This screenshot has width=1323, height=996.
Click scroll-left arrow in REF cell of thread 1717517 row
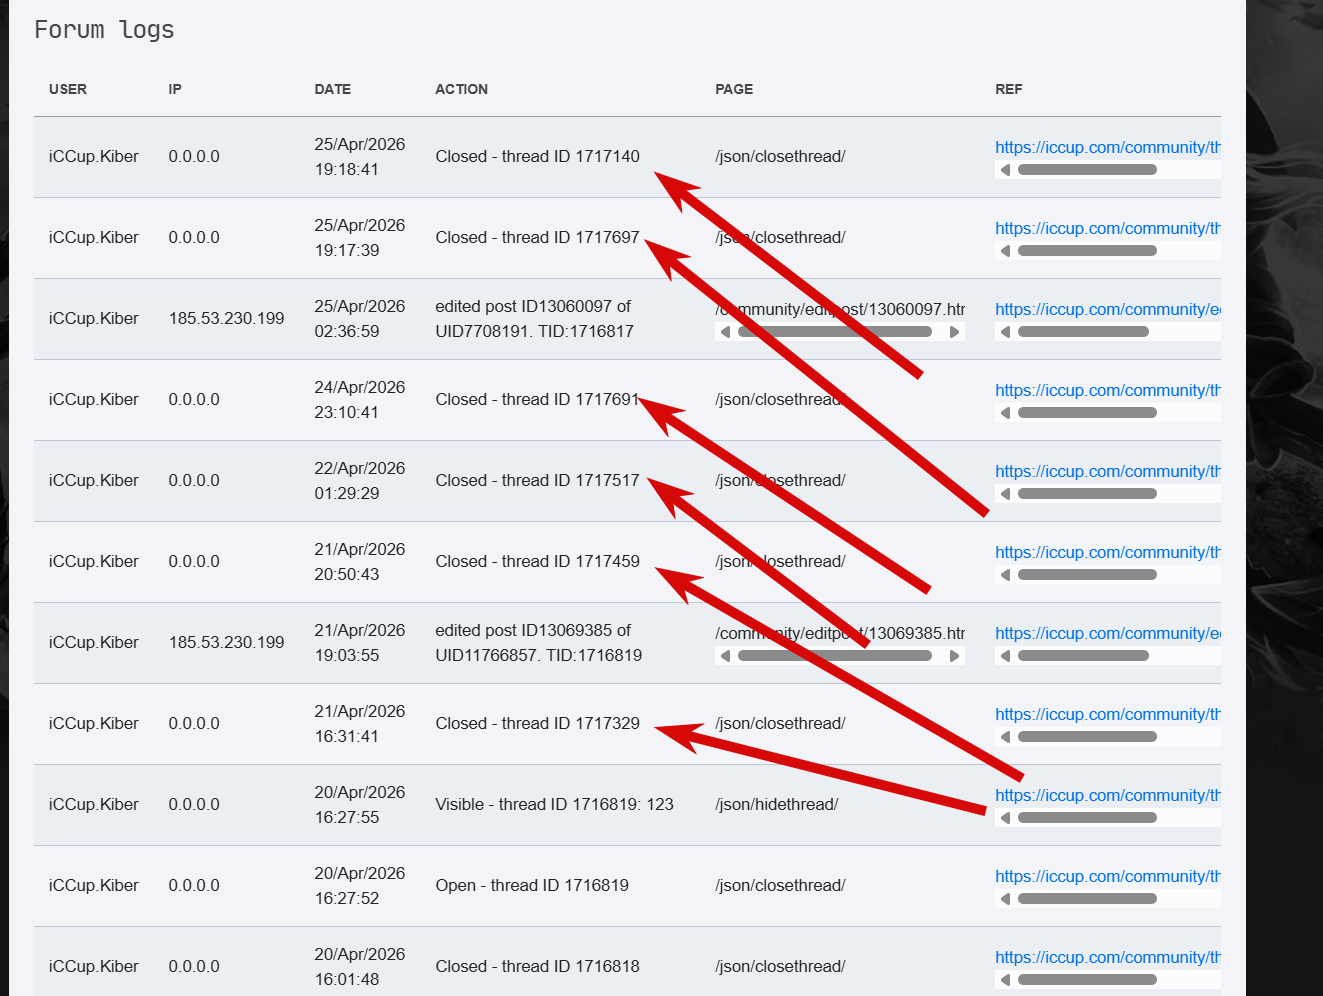tap(1006, 494)
